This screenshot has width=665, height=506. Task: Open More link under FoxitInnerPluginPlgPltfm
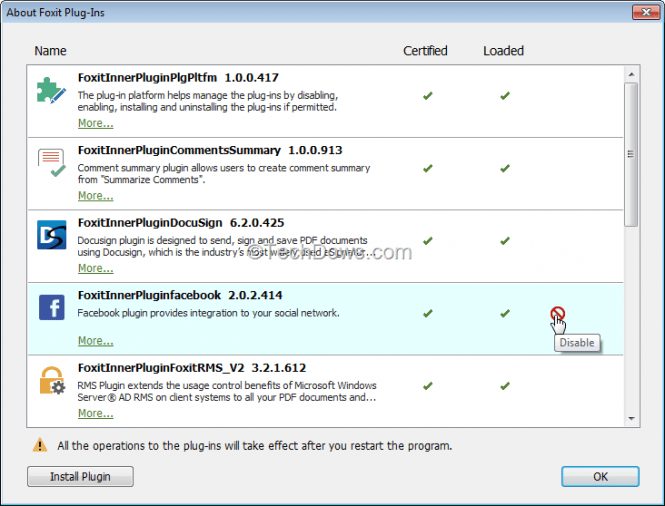(x=95, y=123)
